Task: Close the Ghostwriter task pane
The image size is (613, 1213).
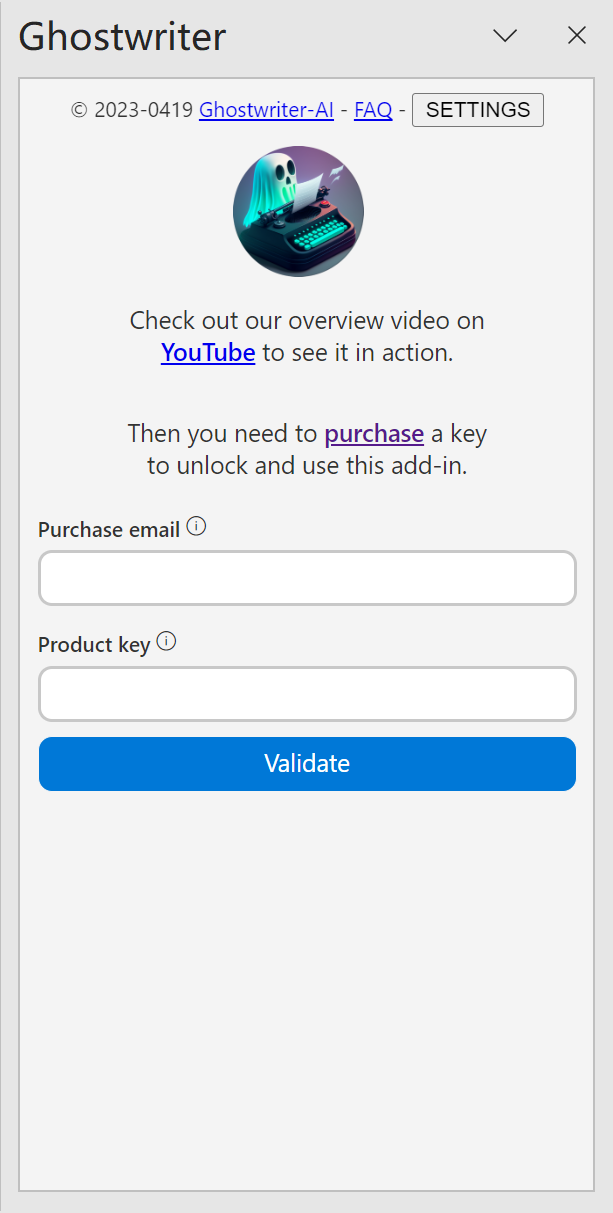Action: point(577,36)
